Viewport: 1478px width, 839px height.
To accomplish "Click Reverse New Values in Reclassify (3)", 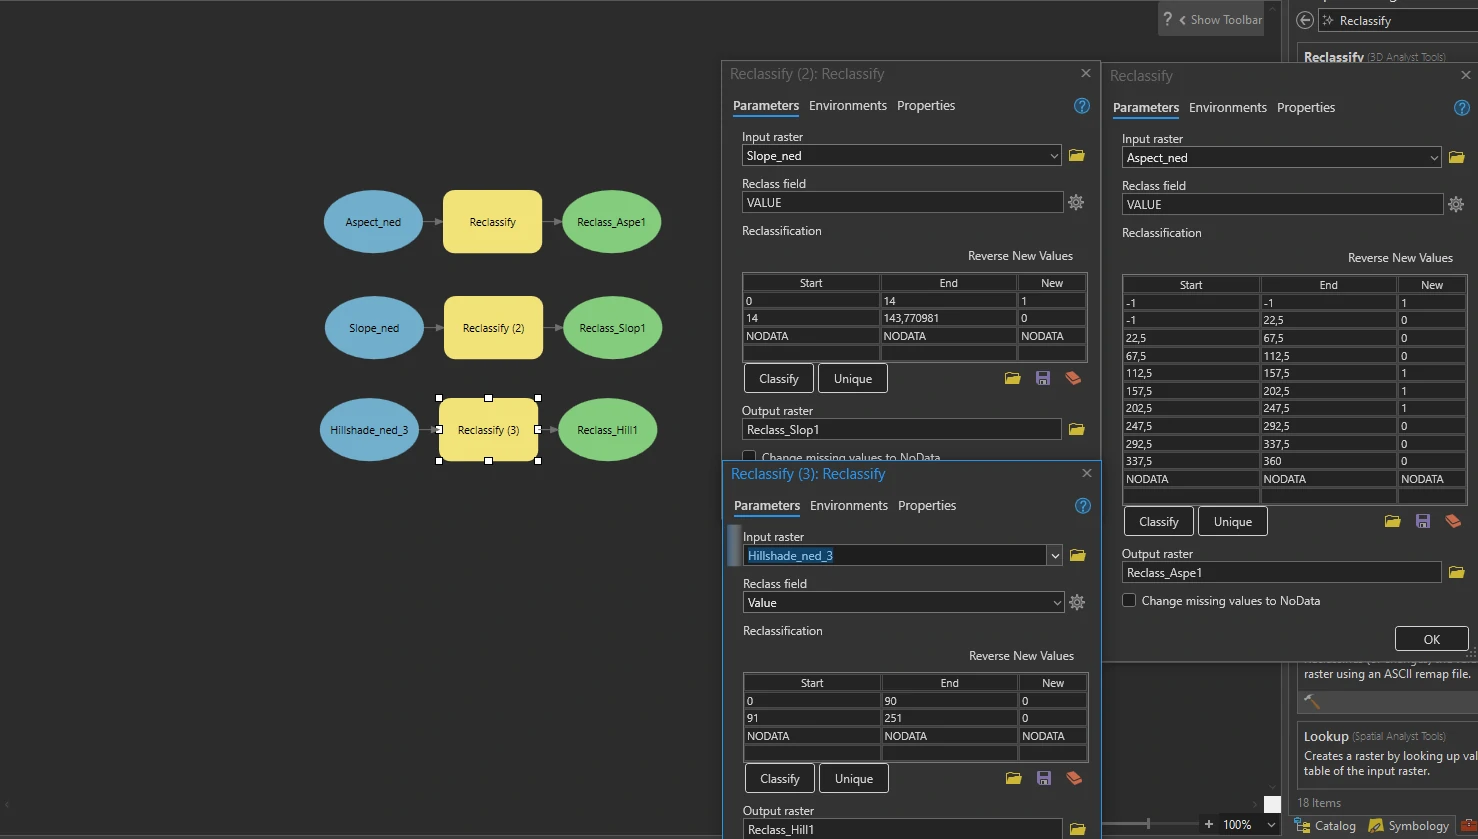I will tap(1021, 655).
